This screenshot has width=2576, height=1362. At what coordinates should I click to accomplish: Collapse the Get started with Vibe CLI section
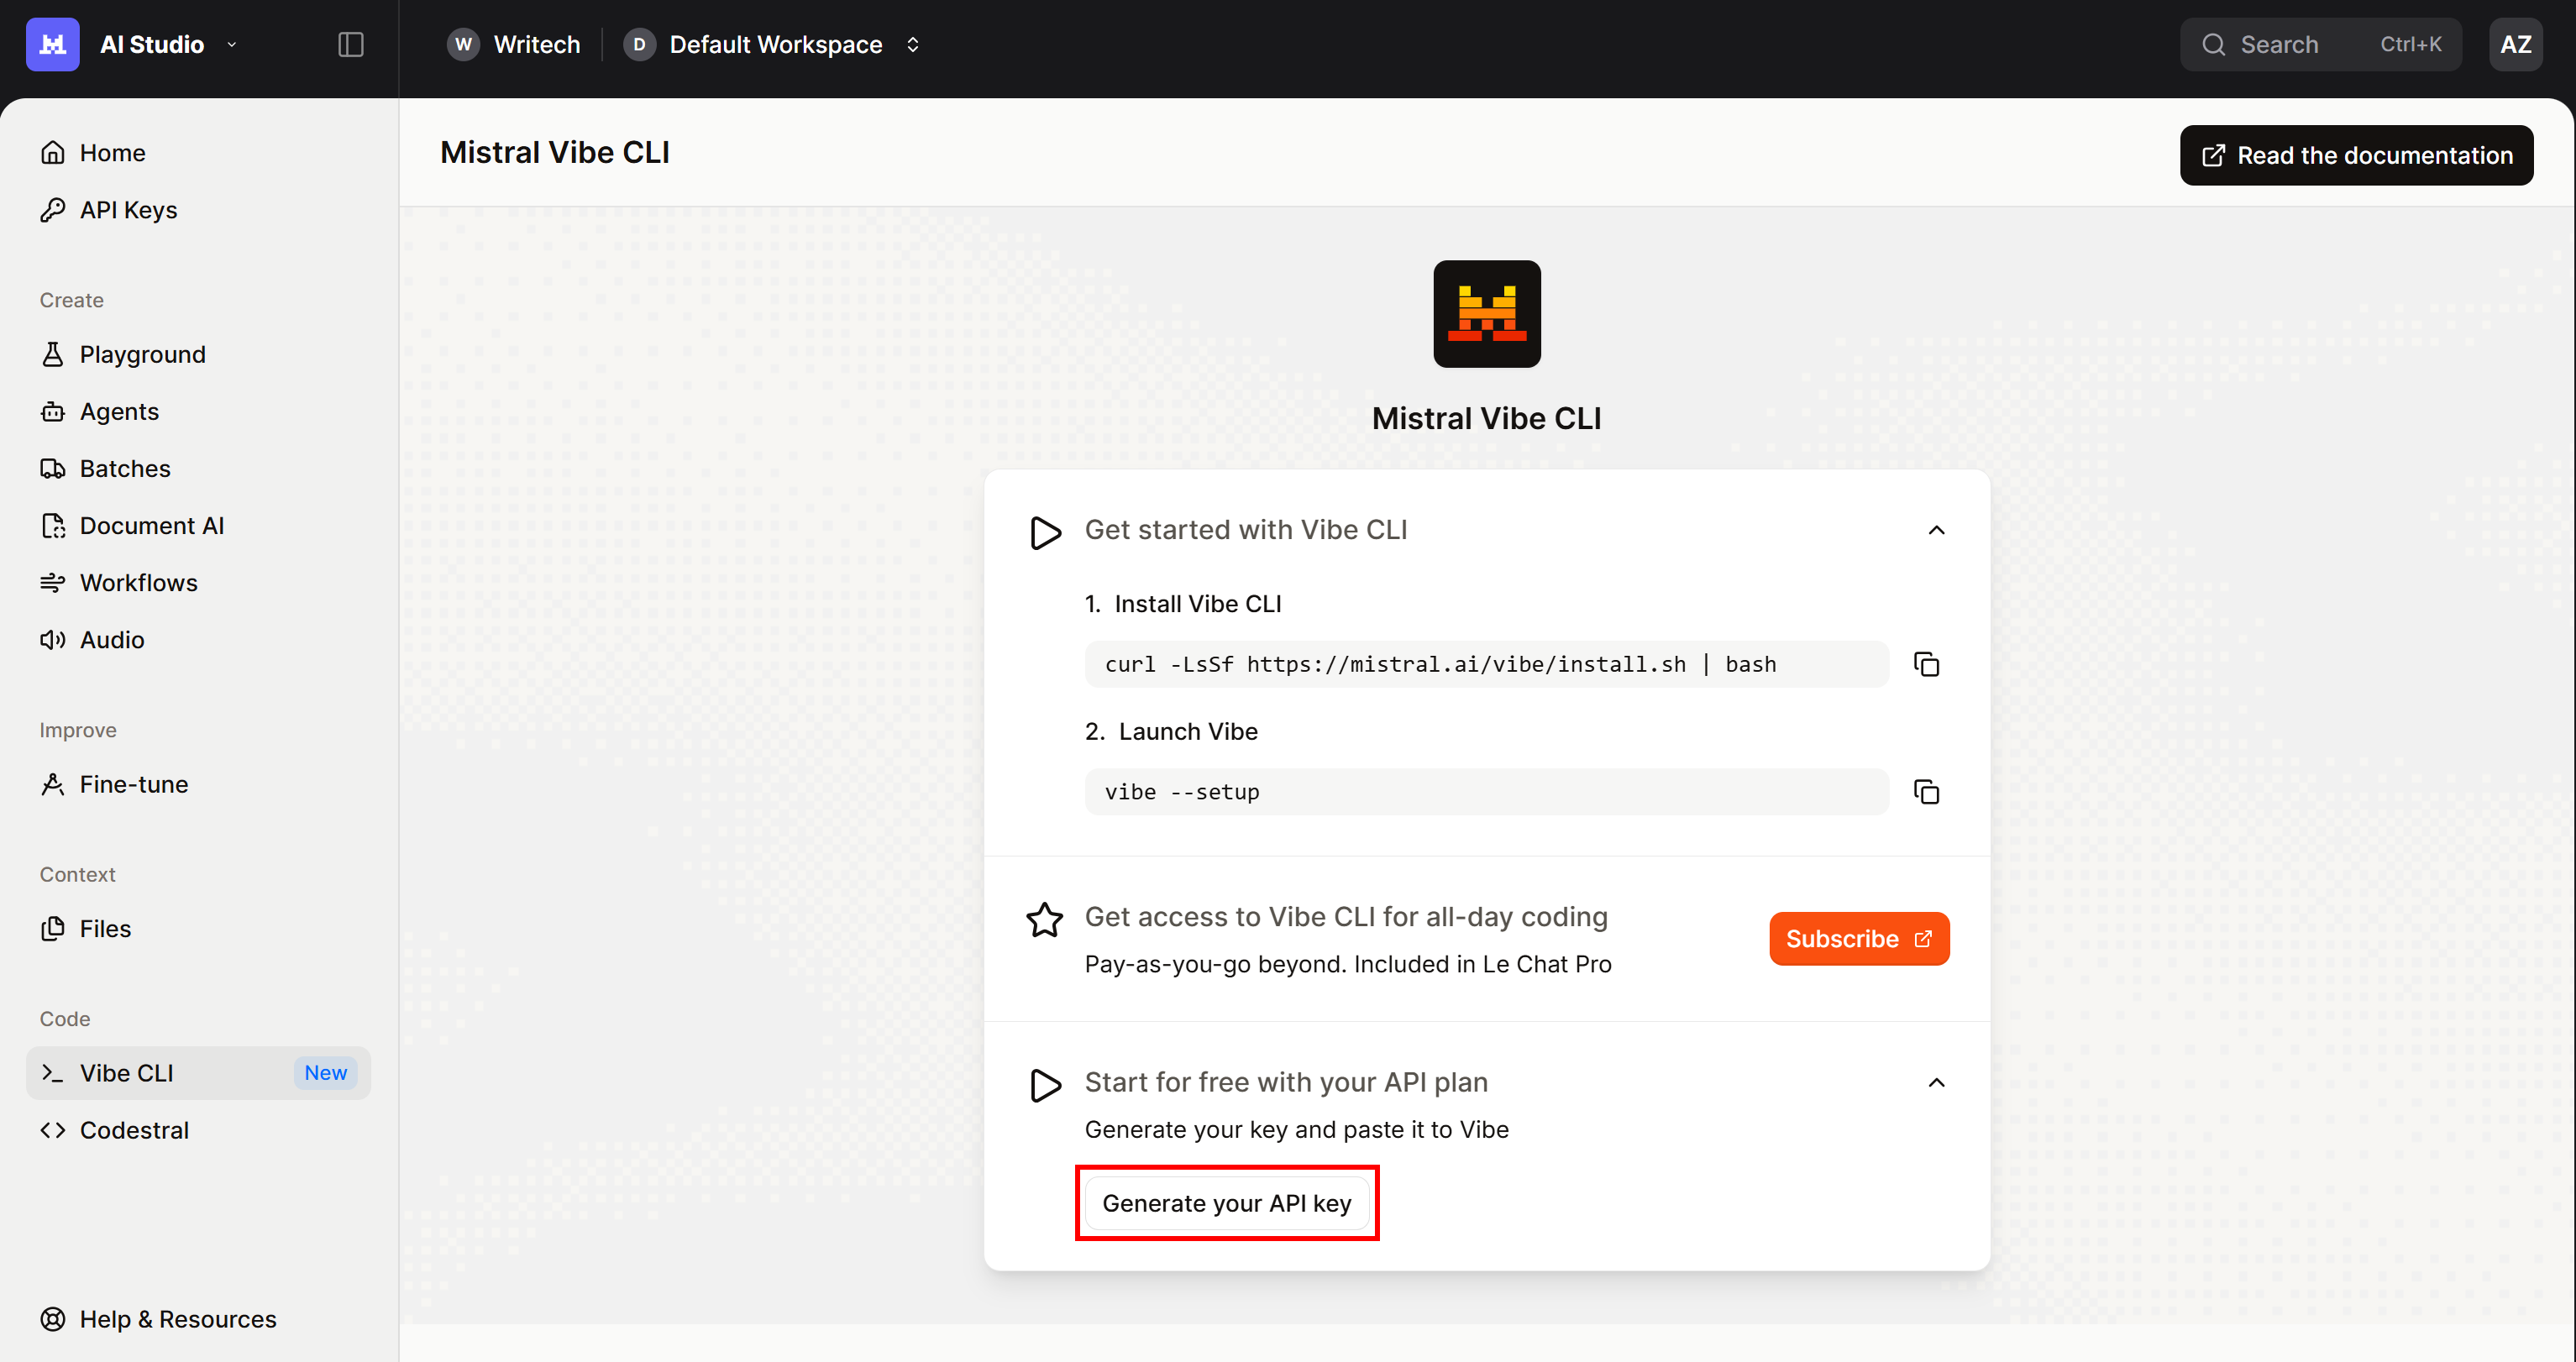tap(1936, 529)
